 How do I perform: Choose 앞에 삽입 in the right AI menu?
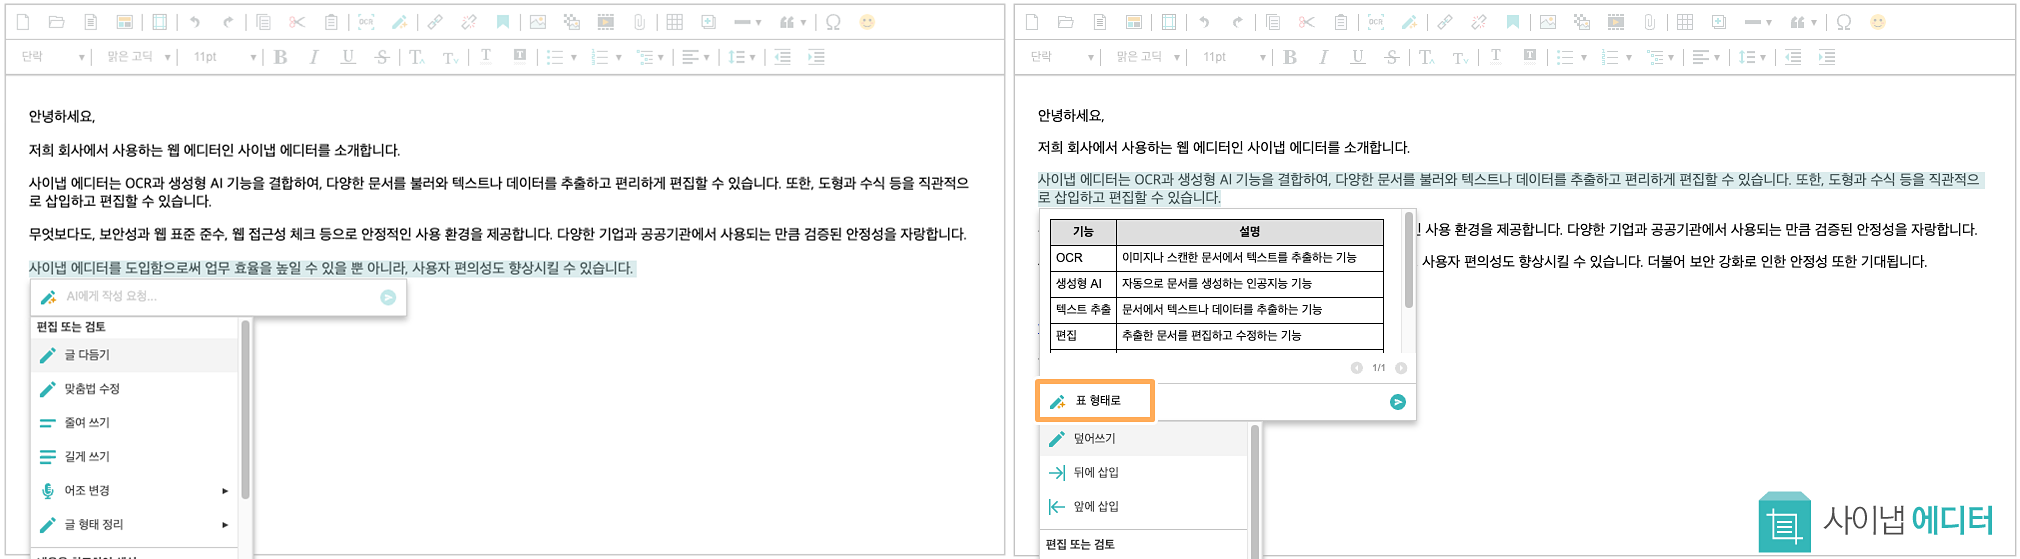pyautogui.click(x=1144, y=507)
